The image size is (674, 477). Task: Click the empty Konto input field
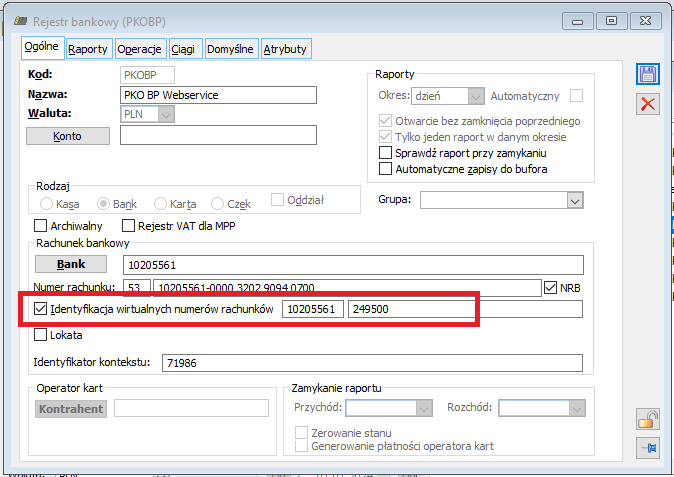point(218,135)
